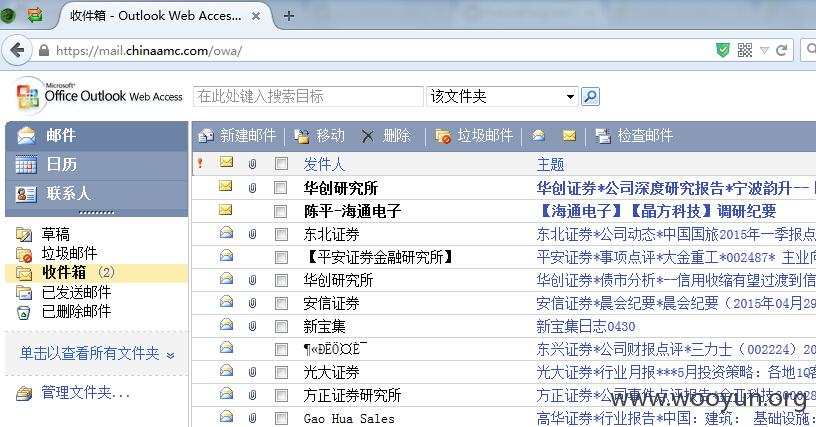816x427 pixels.
Task: Select the 收件箱 folder
Action: coord(97,273)
